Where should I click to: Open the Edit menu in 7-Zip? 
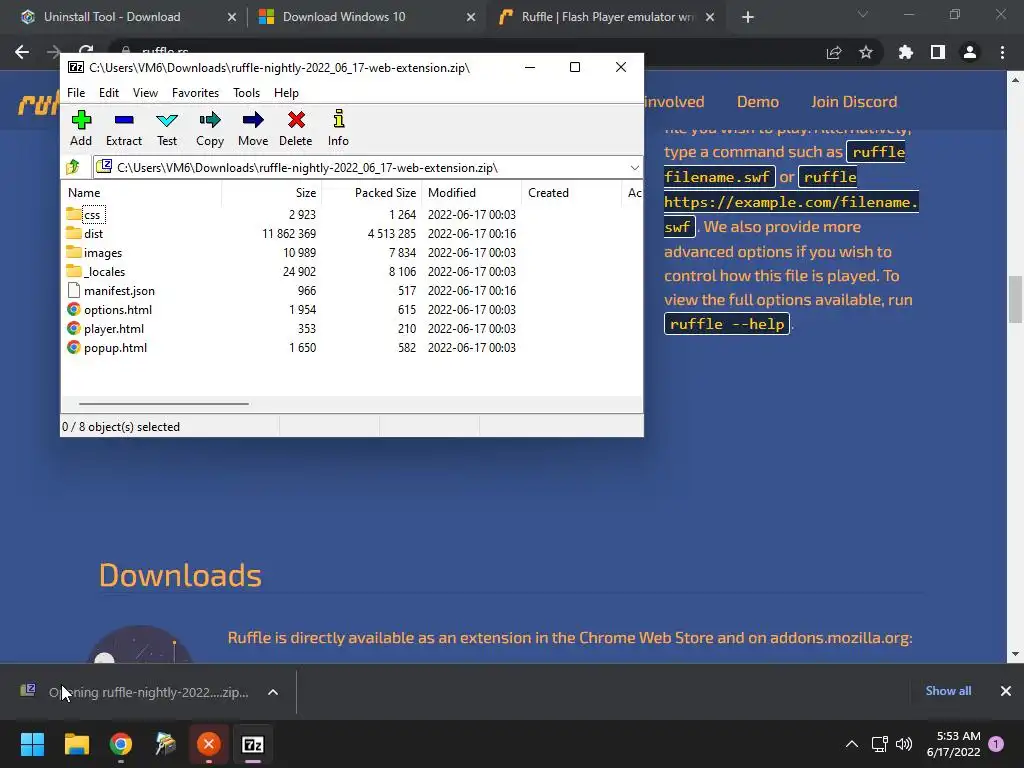click(x=108, y=93)
